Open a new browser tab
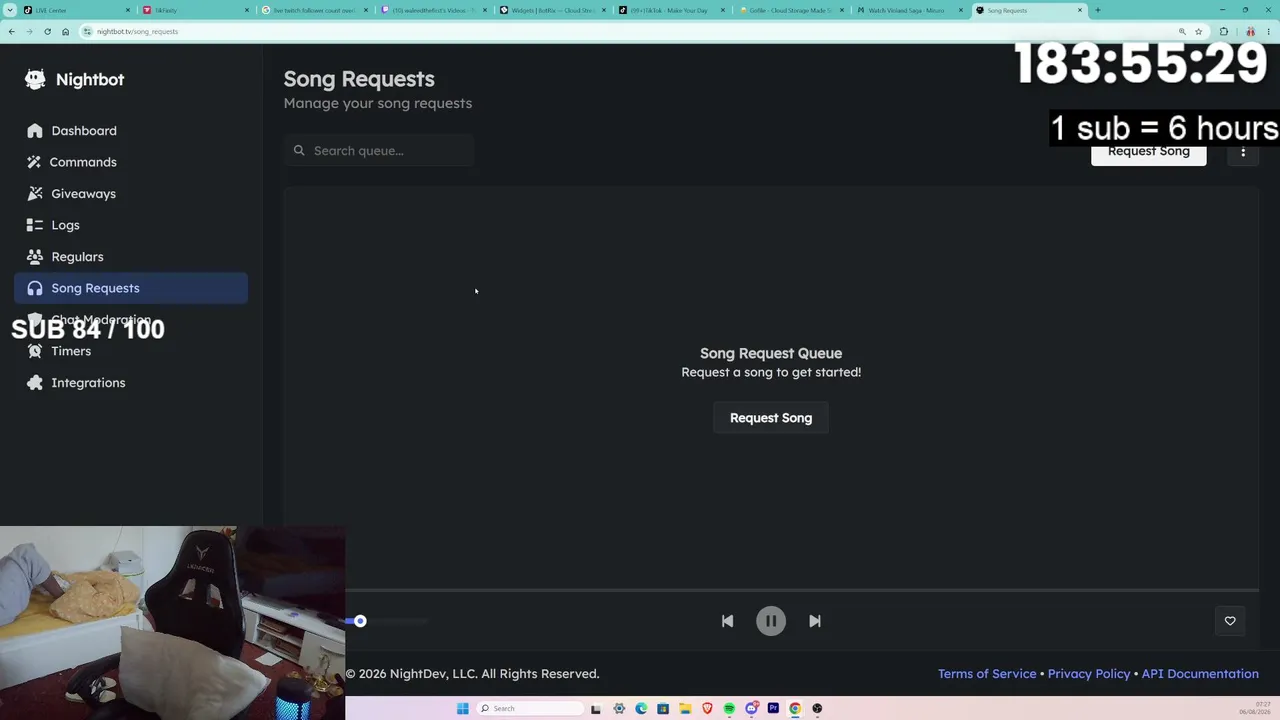 click(x=1097, y=10)
